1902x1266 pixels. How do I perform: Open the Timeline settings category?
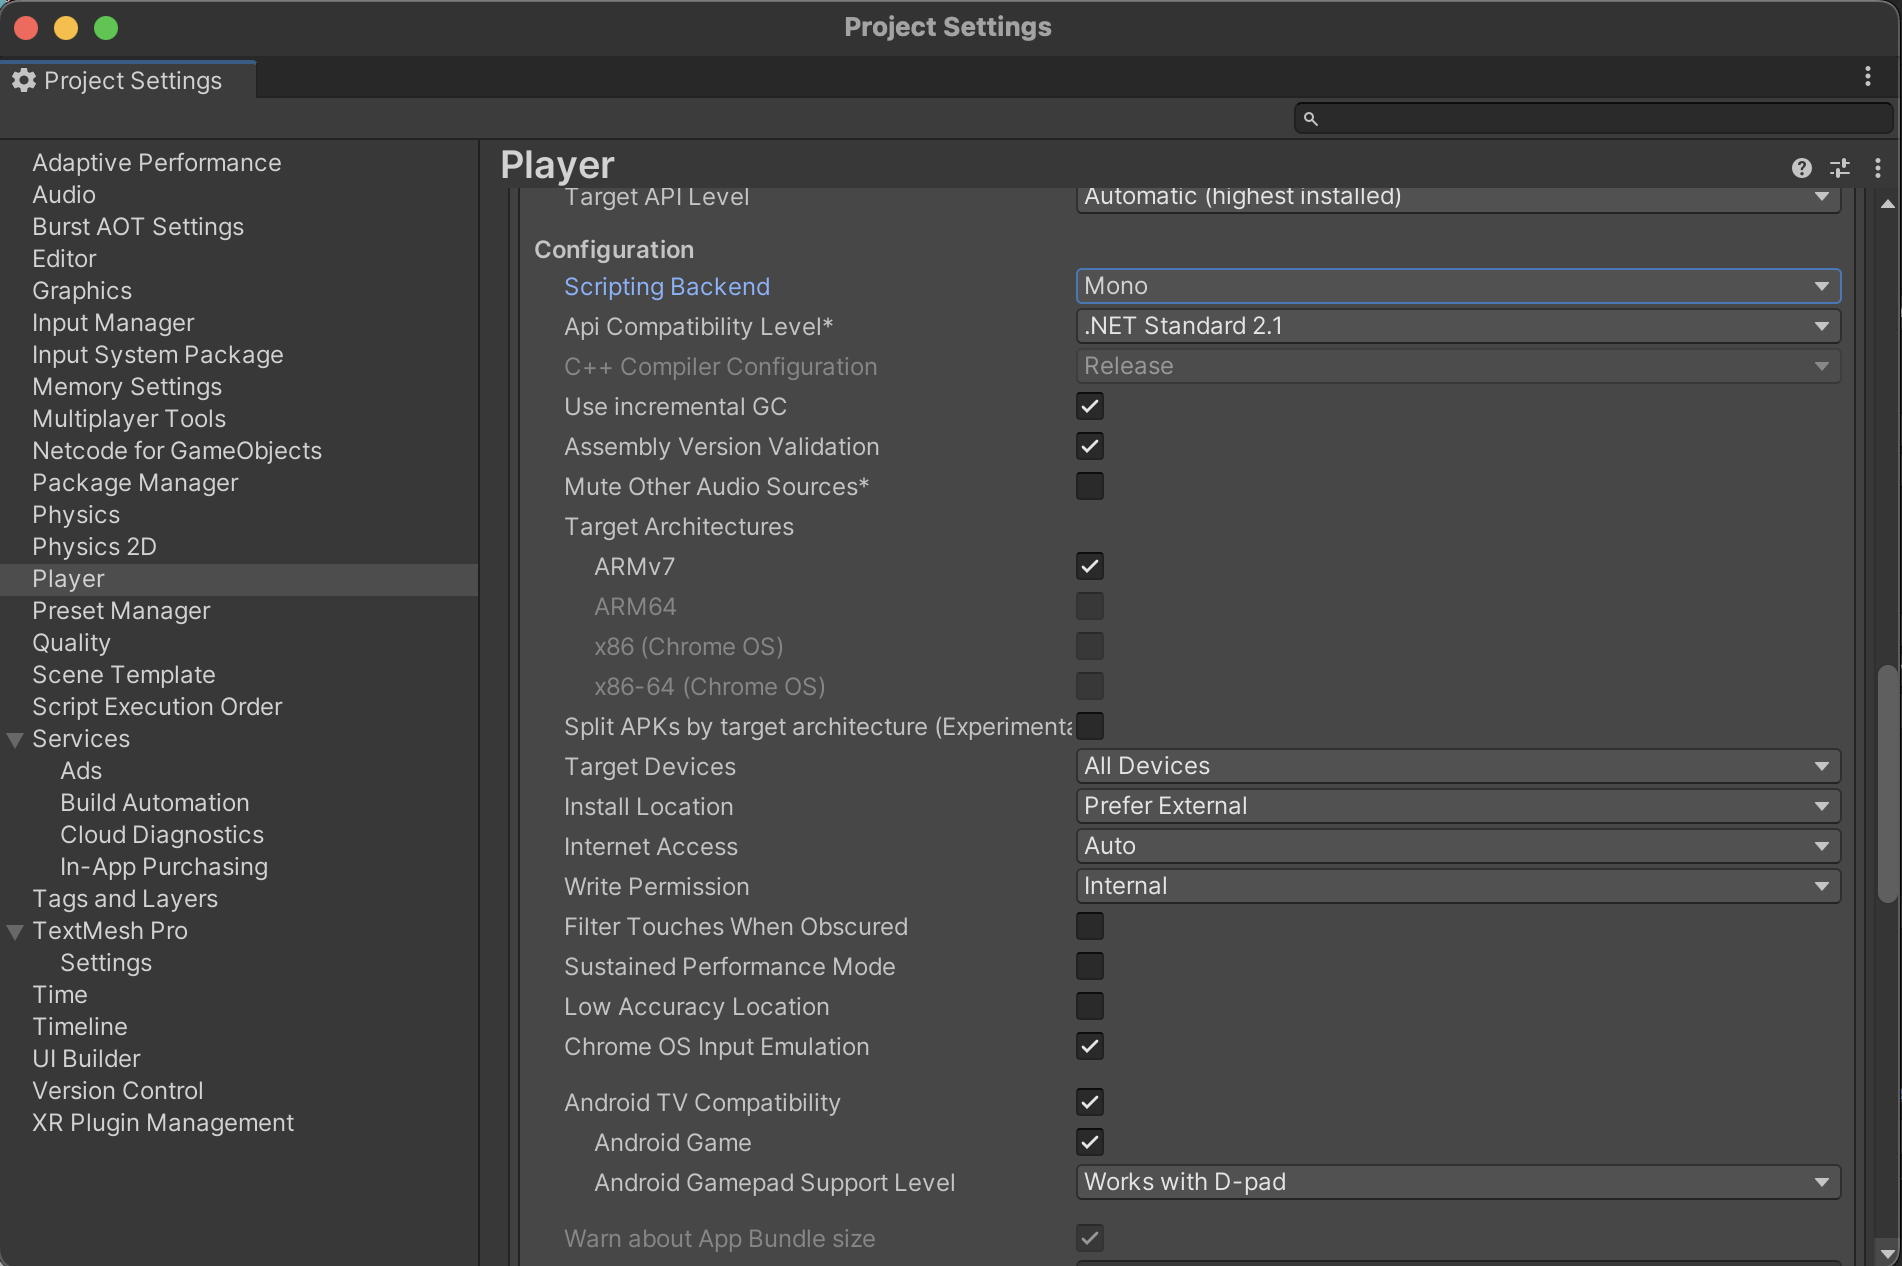[80, 1027]
